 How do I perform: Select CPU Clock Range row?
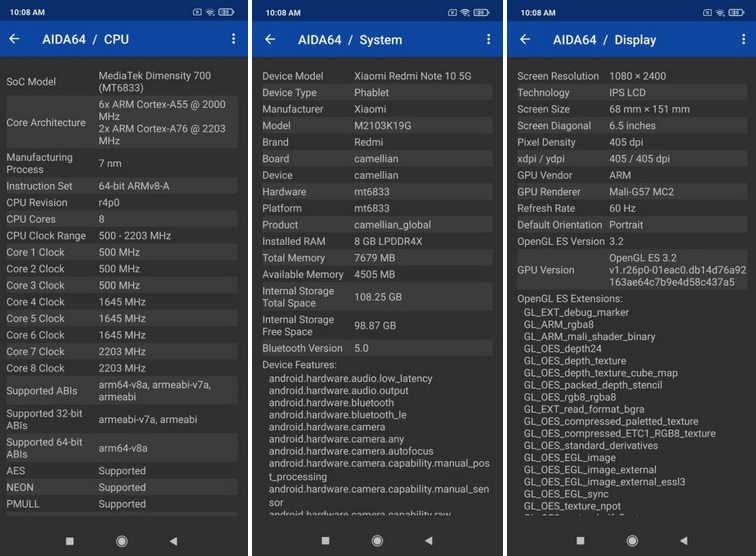tap(122, 236)
